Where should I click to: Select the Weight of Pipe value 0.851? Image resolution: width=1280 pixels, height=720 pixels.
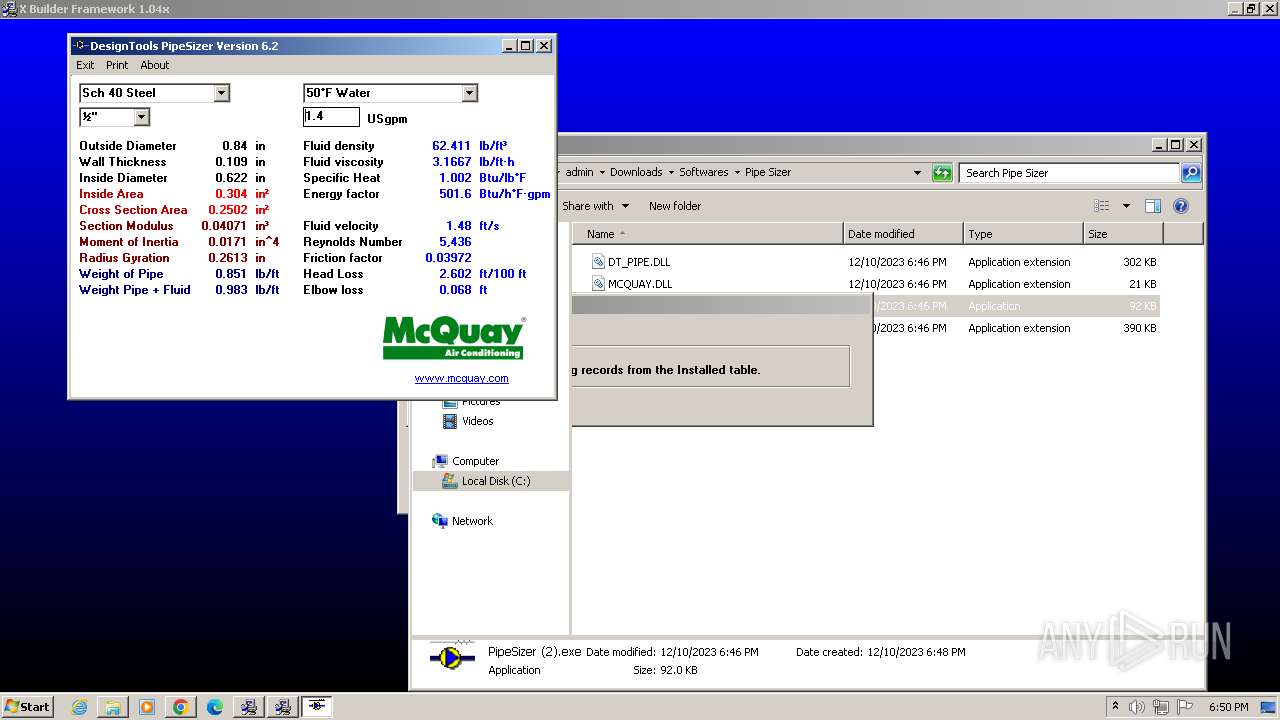point(231,274)
